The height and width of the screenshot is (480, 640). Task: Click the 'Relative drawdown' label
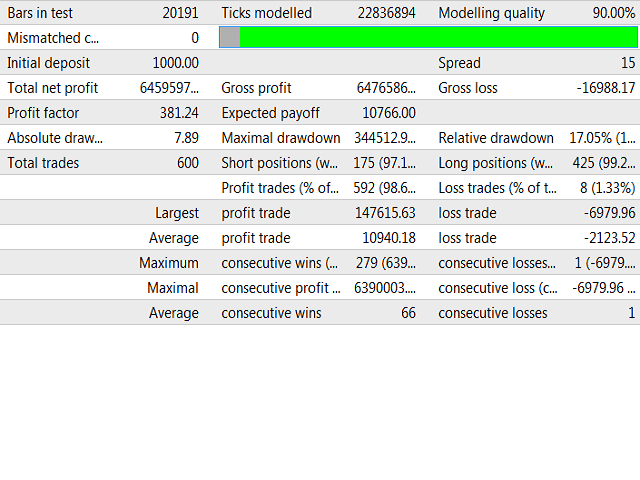pos(496,138)
